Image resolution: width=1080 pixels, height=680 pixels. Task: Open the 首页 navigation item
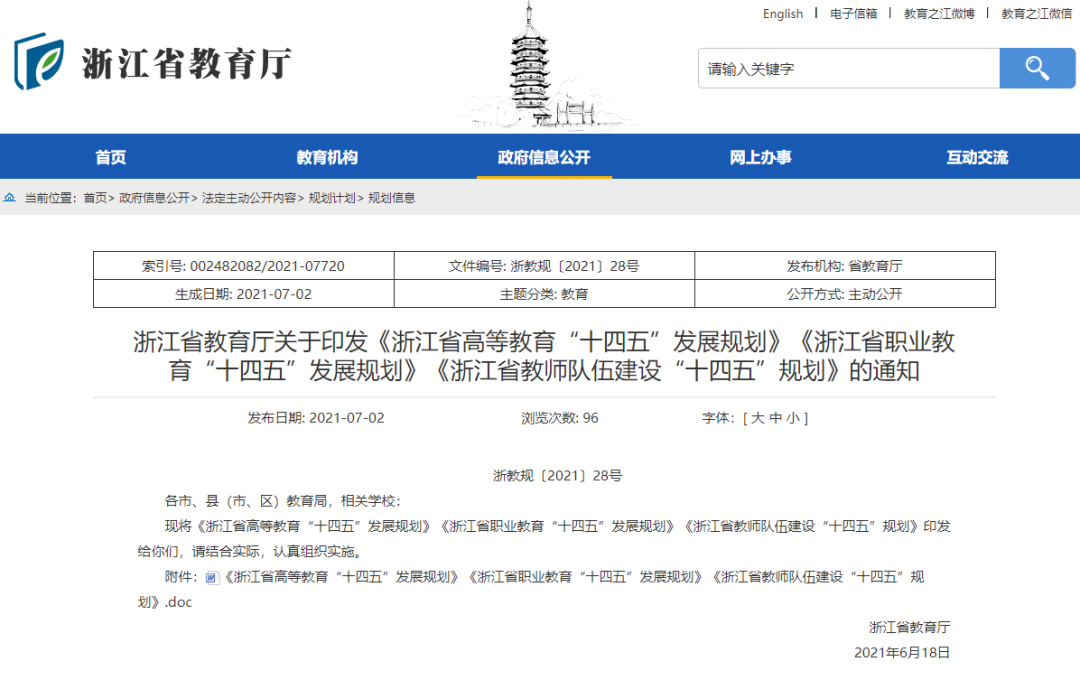(110, 156)
